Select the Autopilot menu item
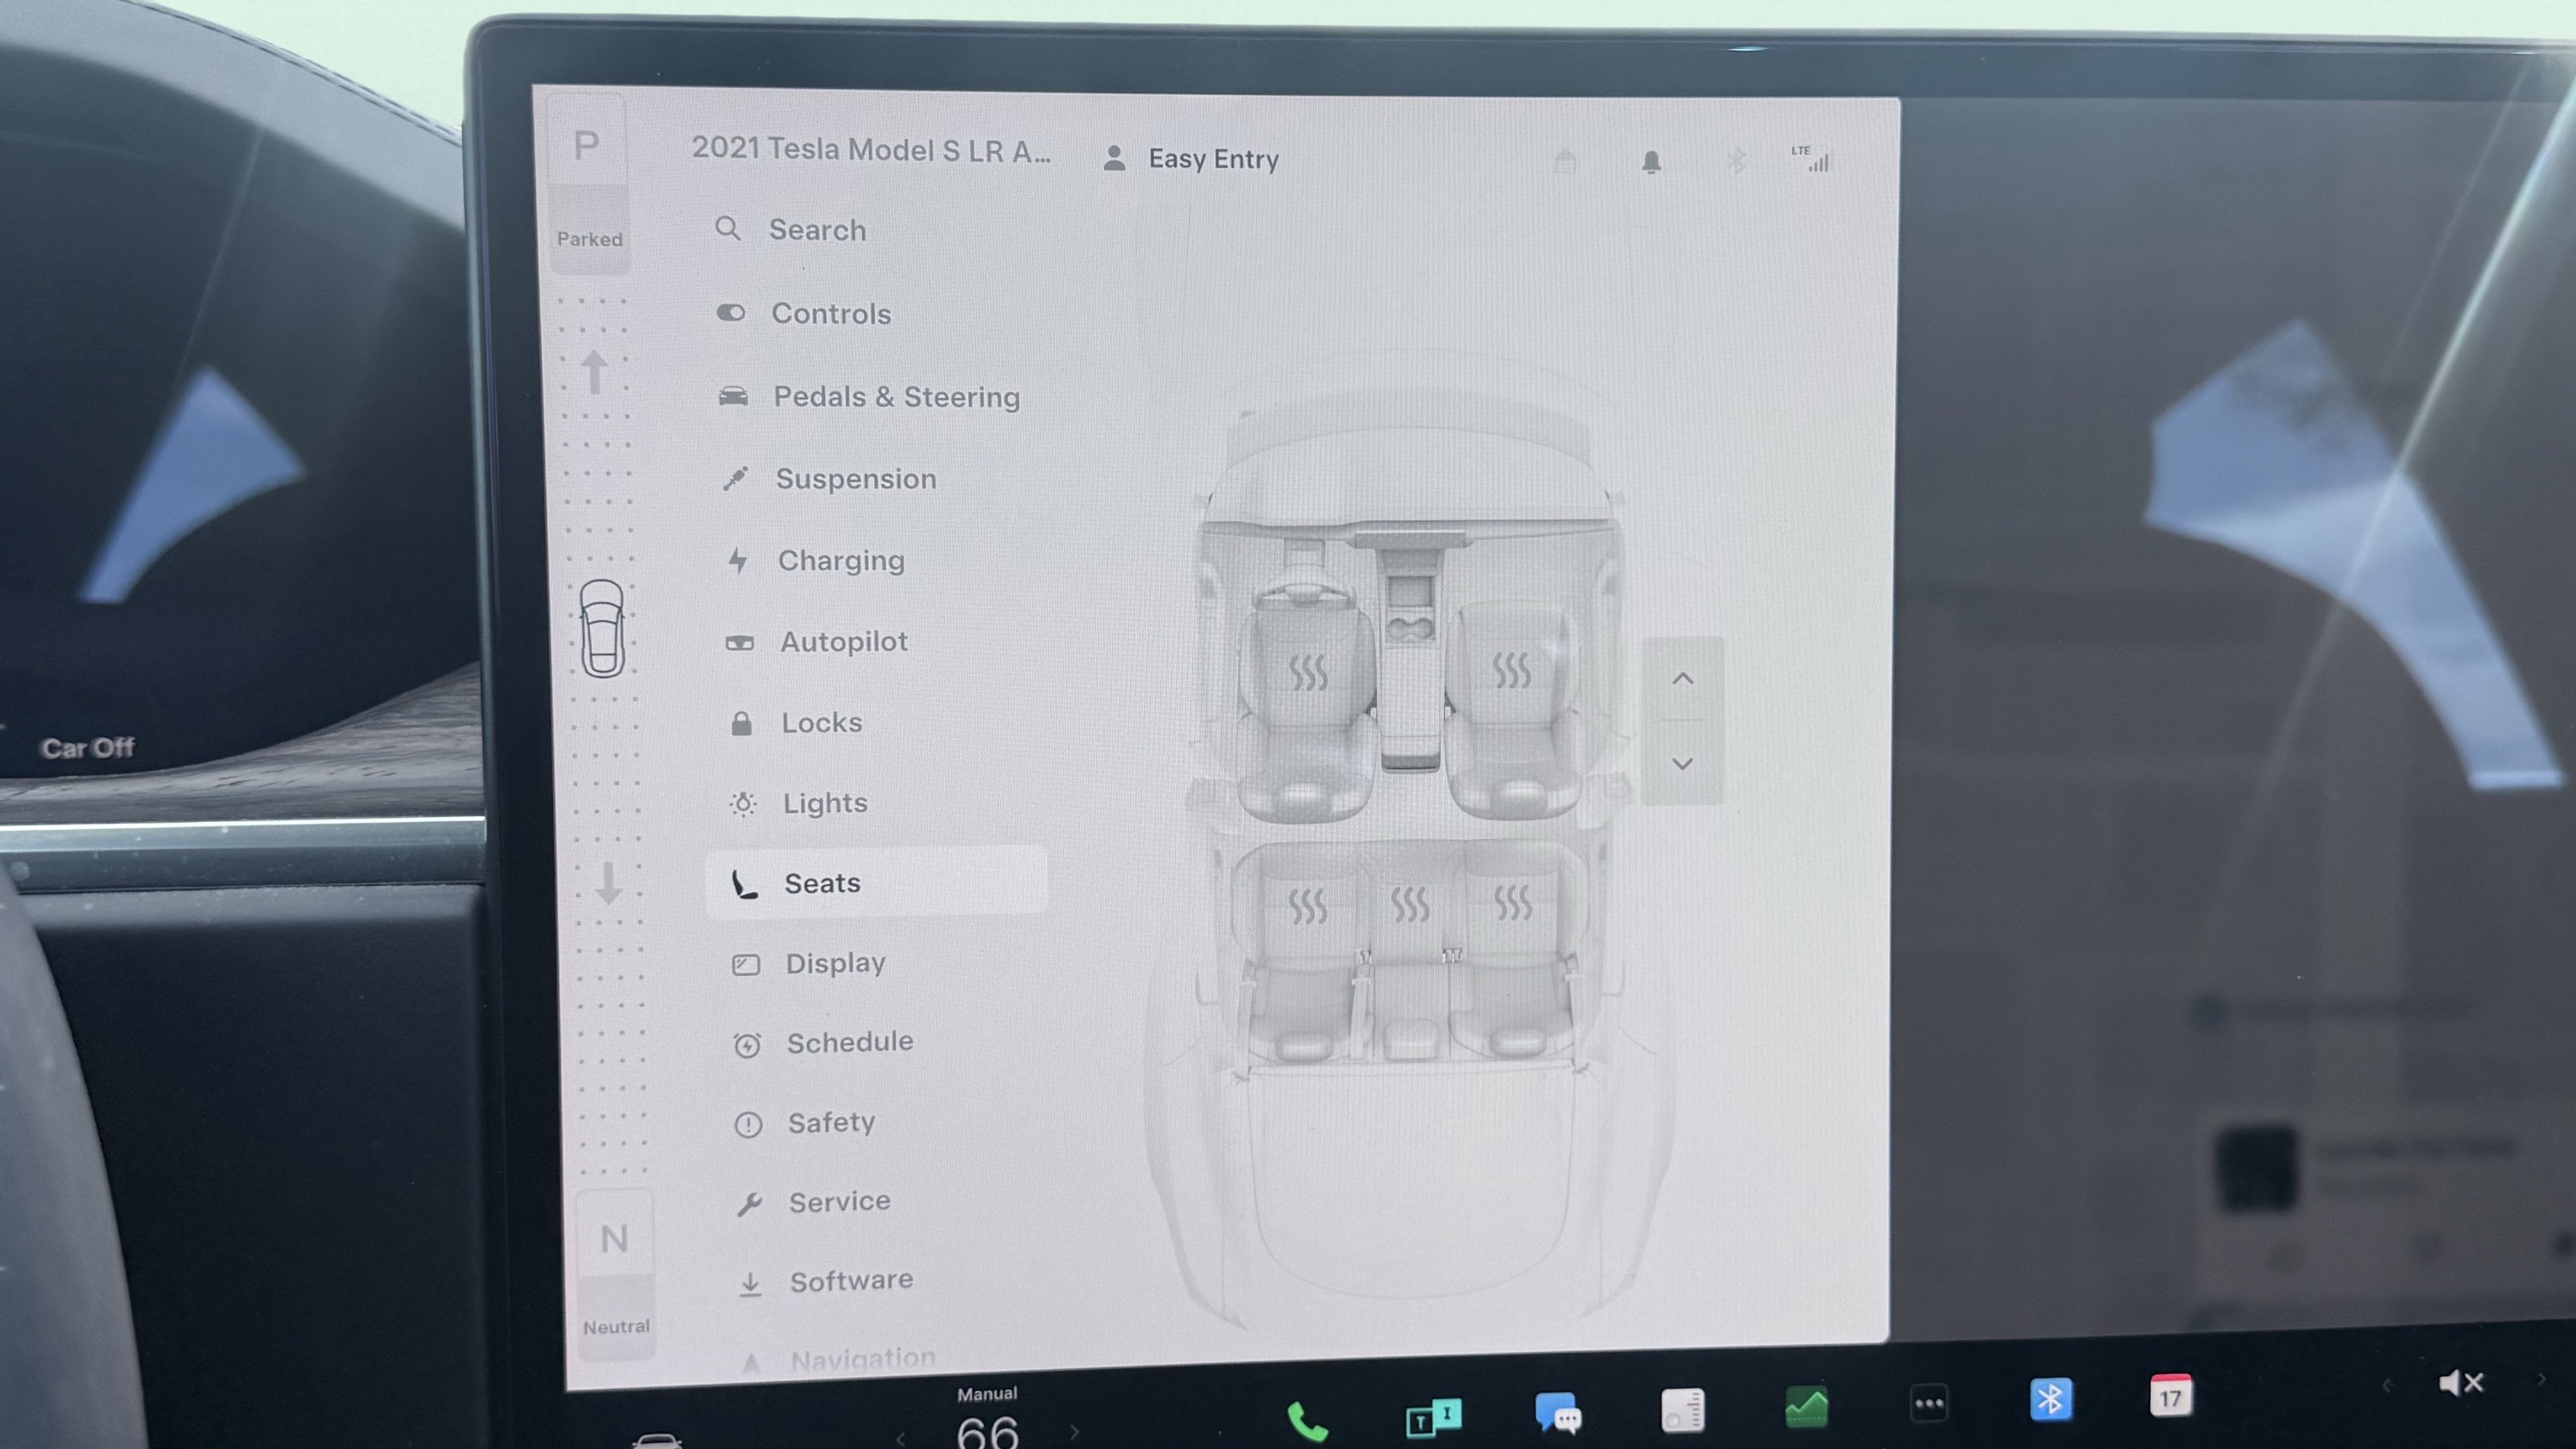 coord(843,642)
